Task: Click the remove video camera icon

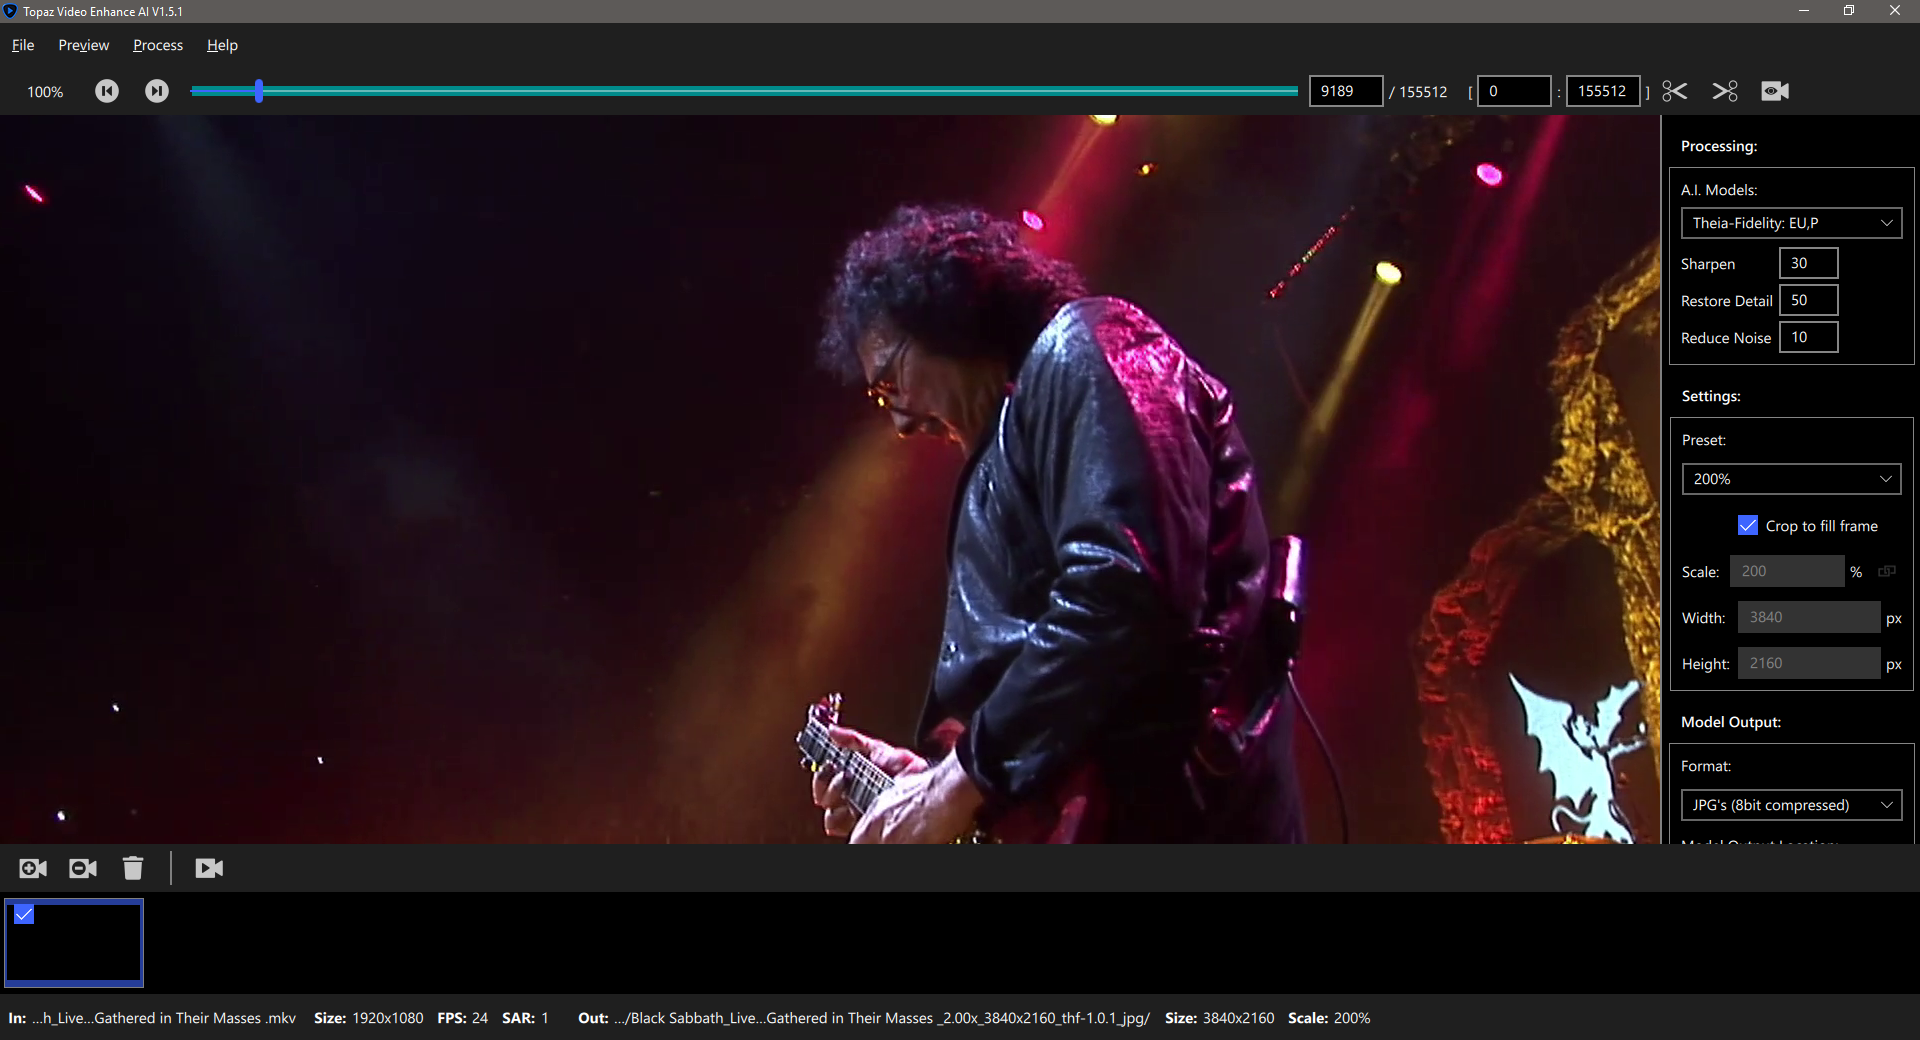Action: [x=83, y=868]
